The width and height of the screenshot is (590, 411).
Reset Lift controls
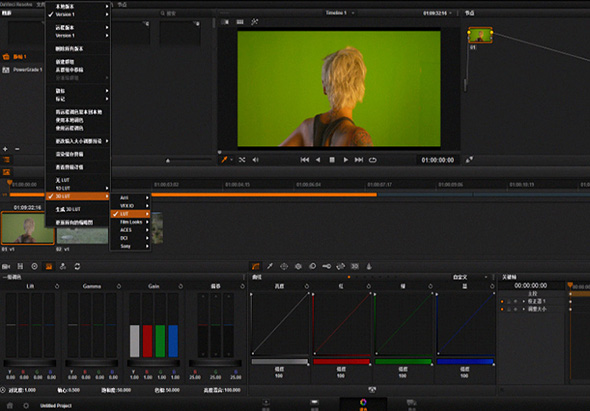point(57,286)
